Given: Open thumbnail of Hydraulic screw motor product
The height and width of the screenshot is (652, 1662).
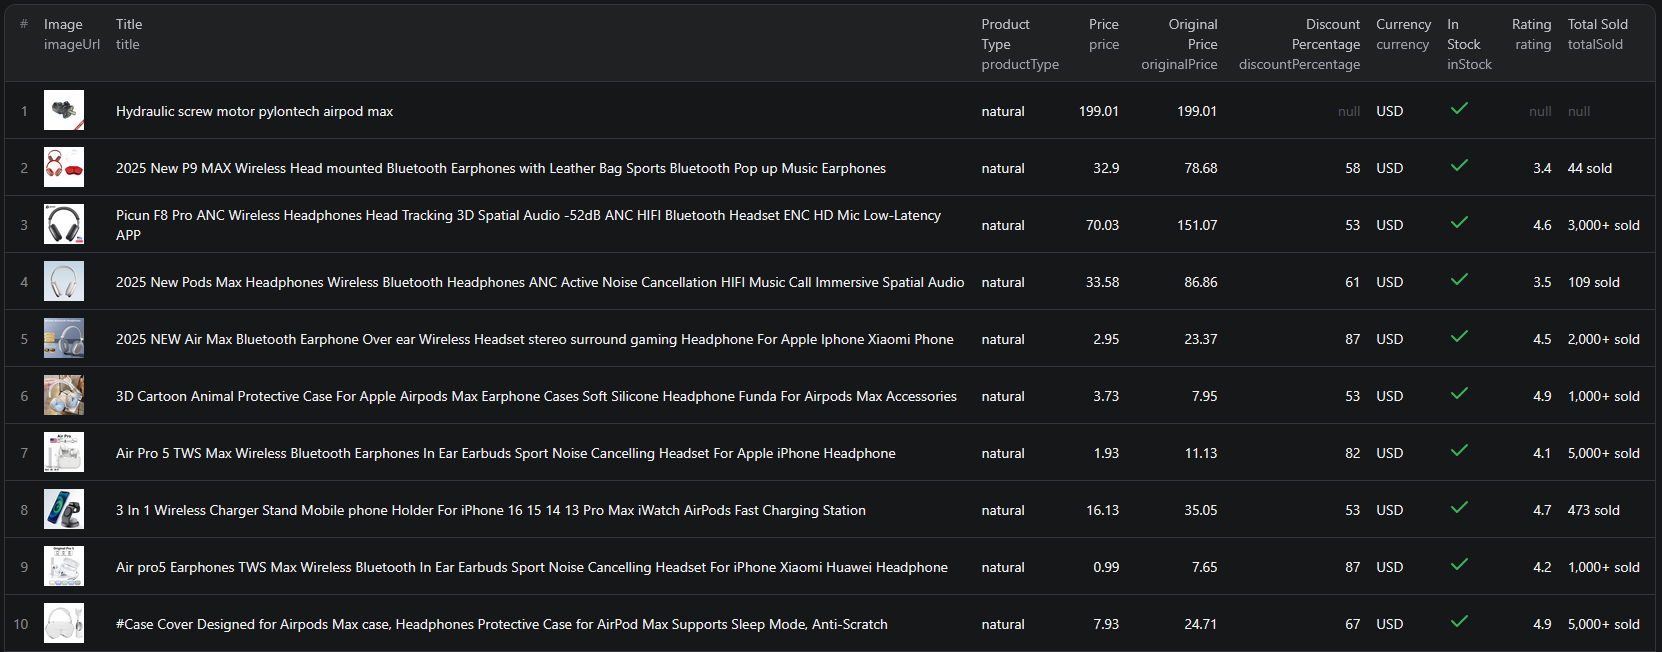Looking at the screenshot, I should (64, 111).
